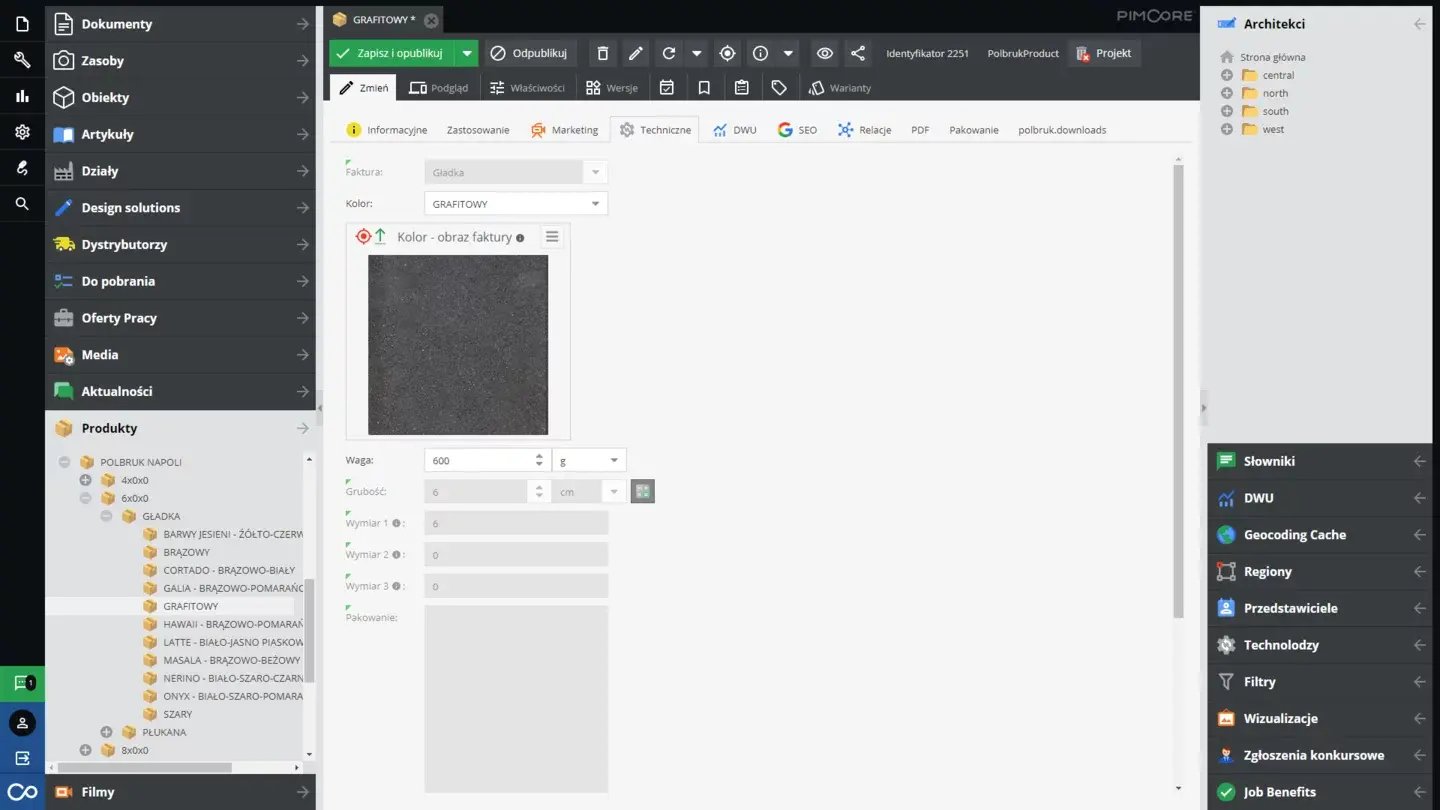Open the Warianty tab
Screen dimensions: 1440x810
(840, 88)
